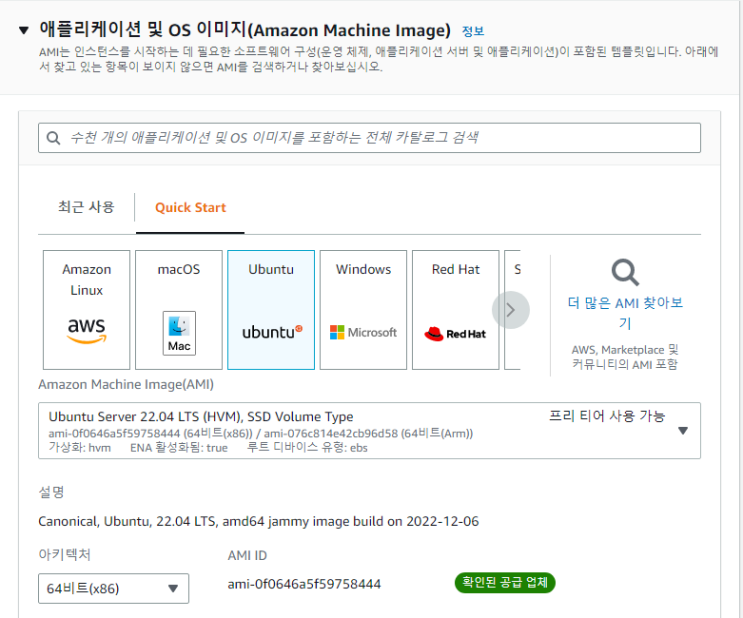Viewport: 743px width, 618px height.
Task: Open the 64비트(x86) architecture dropdown
Action: coord(113,588)
